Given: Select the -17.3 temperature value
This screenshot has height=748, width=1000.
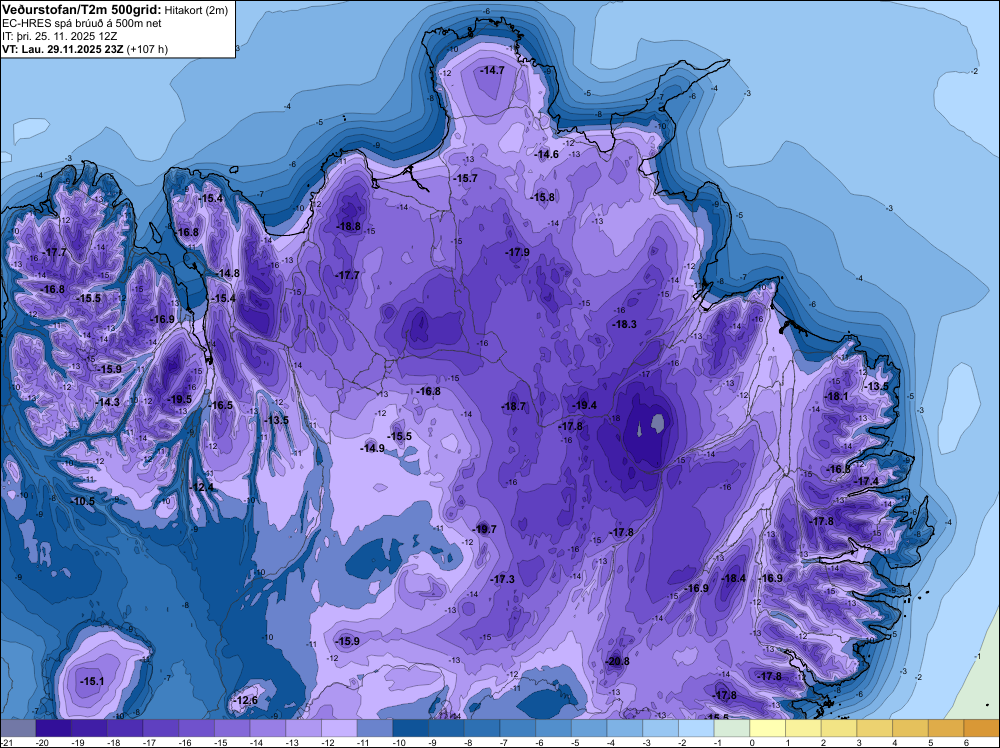Looking at the screenshot, I should point(503,579).
